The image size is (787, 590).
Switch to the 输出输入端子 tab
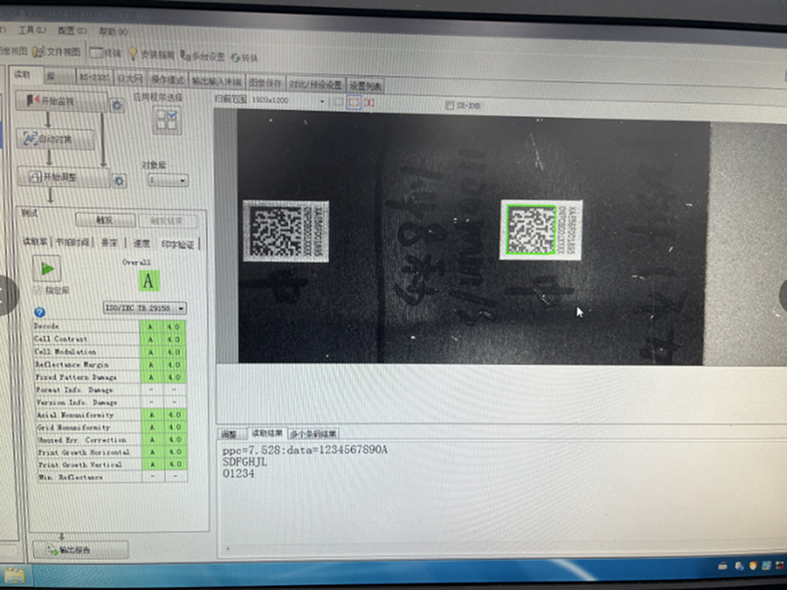coord(217,81)
